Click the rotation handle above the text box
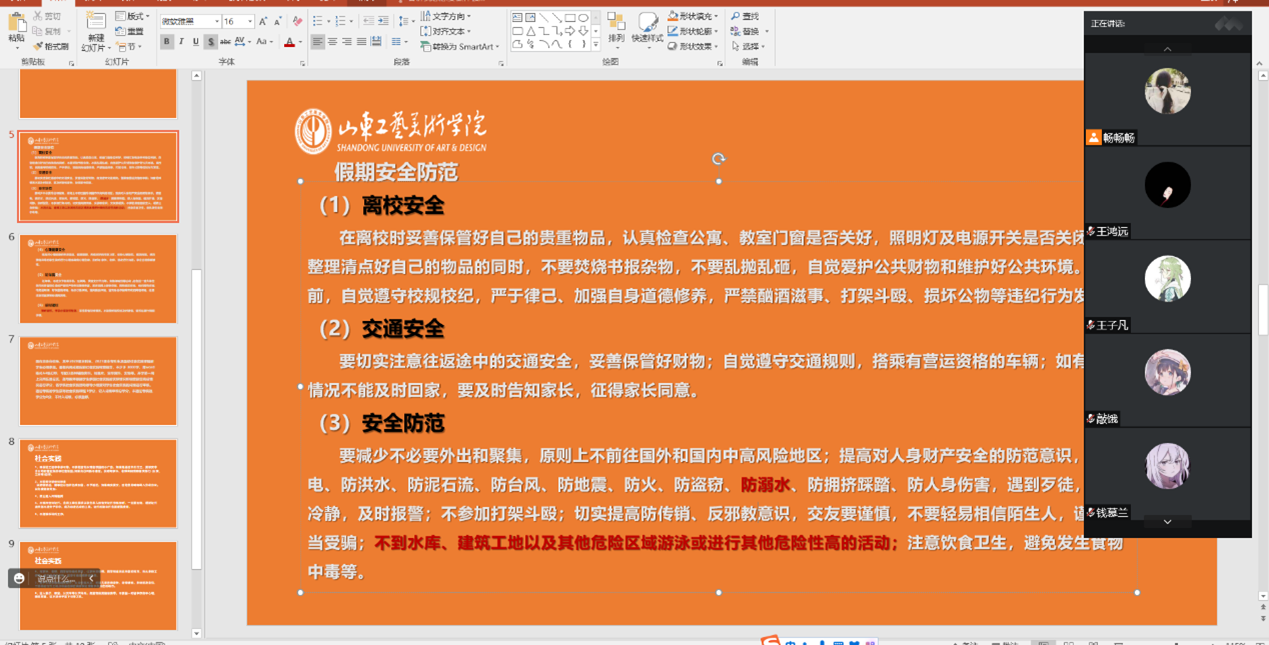Image resolution: width=1269 pixels, height=645 pixels. (718, 159)
